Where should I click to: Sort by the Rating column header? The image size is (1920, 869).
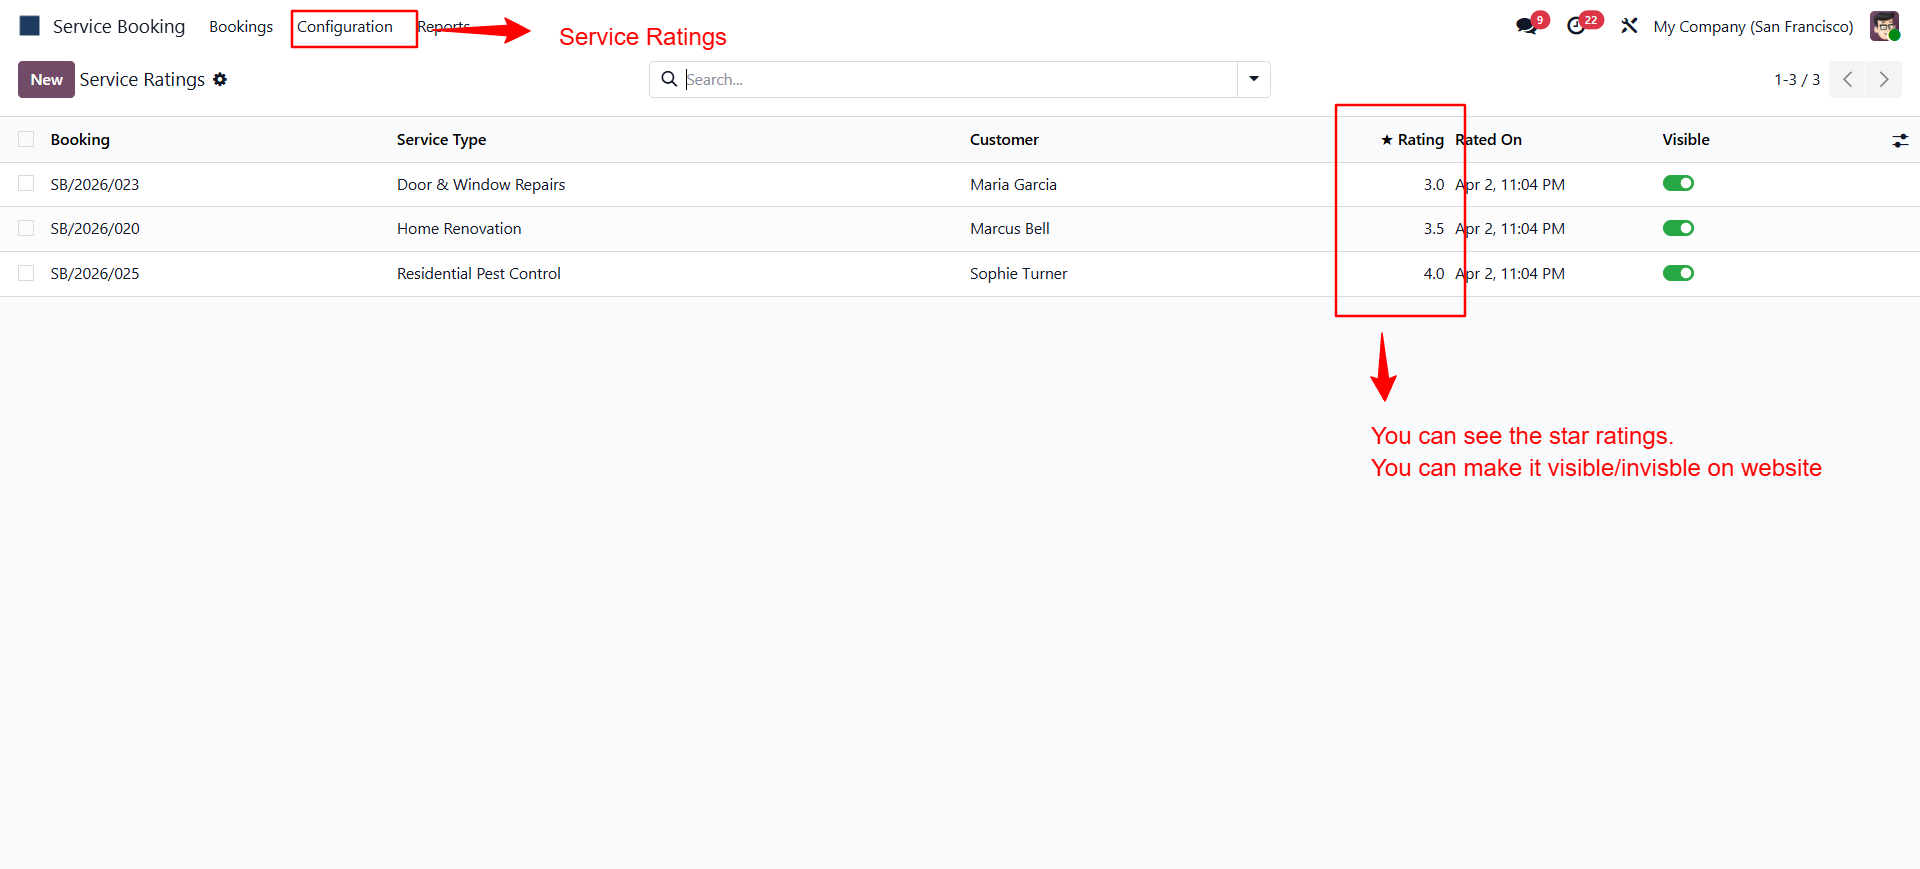[x=1412, y=139]
